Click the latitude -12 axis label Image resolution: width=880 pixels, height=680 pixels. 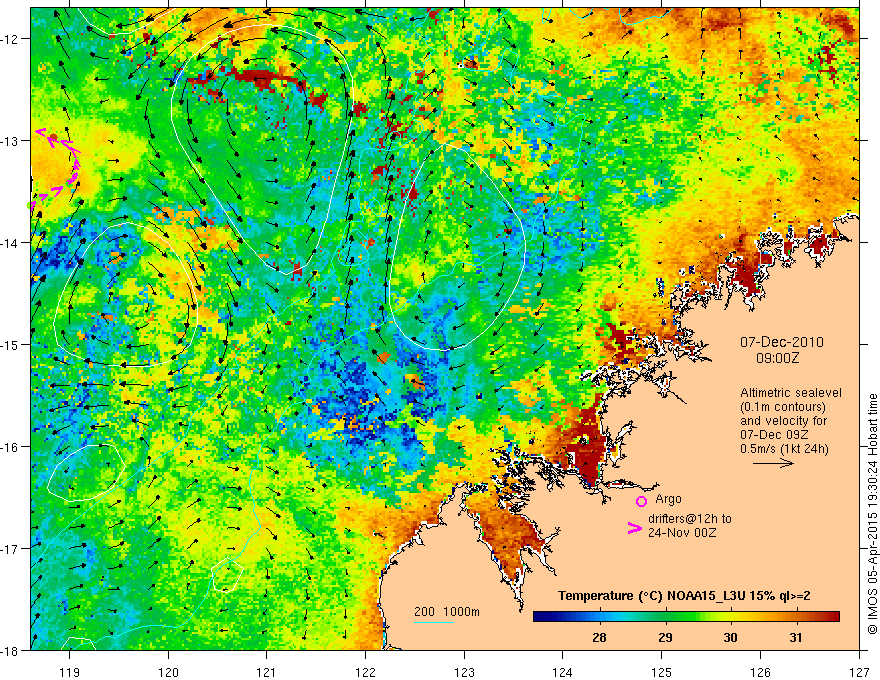(x=11, y=39)
